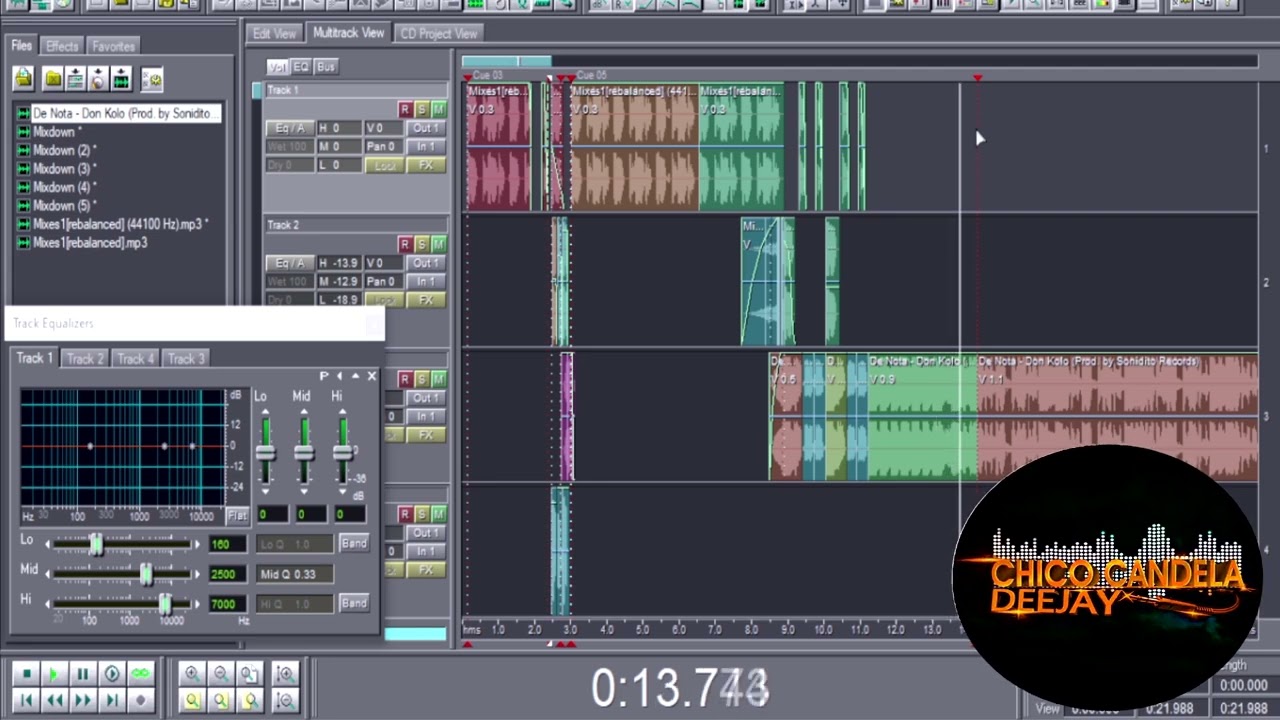Click the Rewind transport button
The height and width of the screenshot is (720, 1280).
[55, 701]
